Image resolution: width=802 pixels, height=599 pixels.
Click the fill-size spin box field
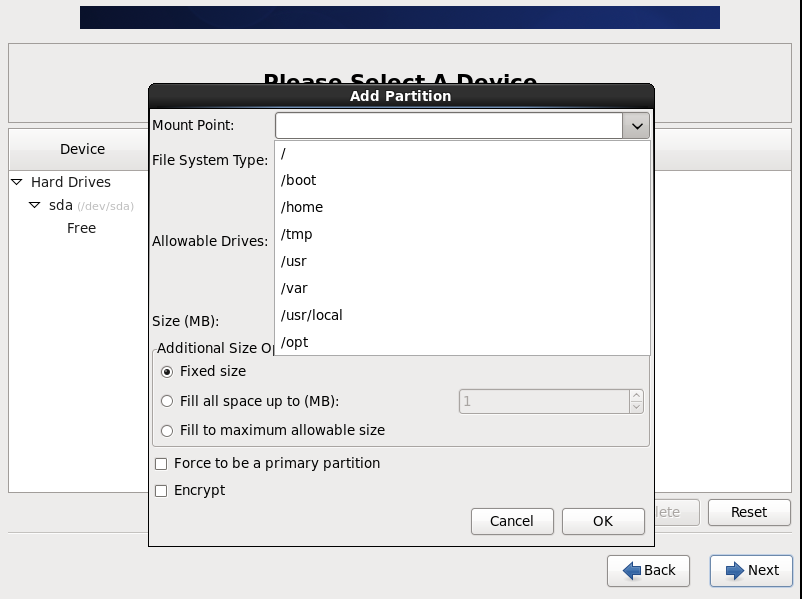tap(544, 402)
